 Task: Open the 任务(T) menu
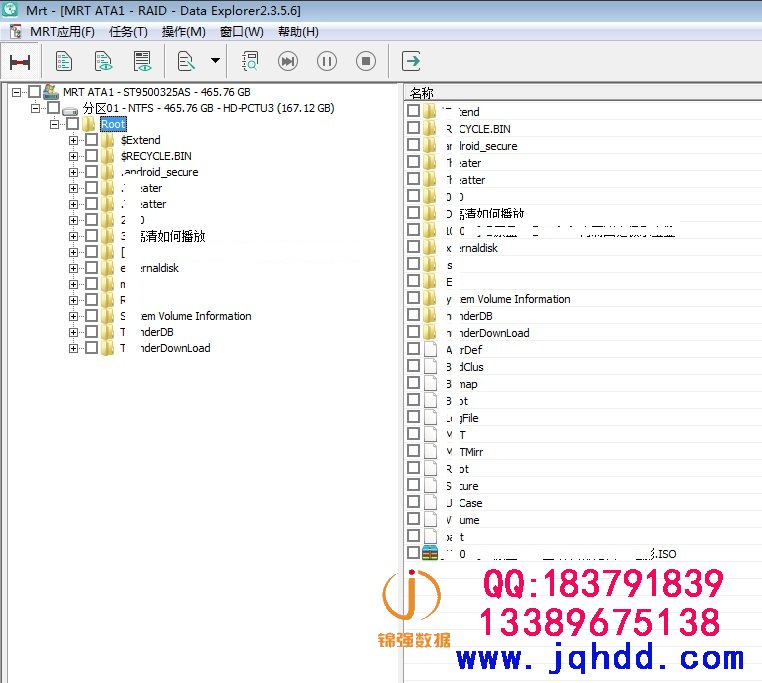(x=128, y=32)
